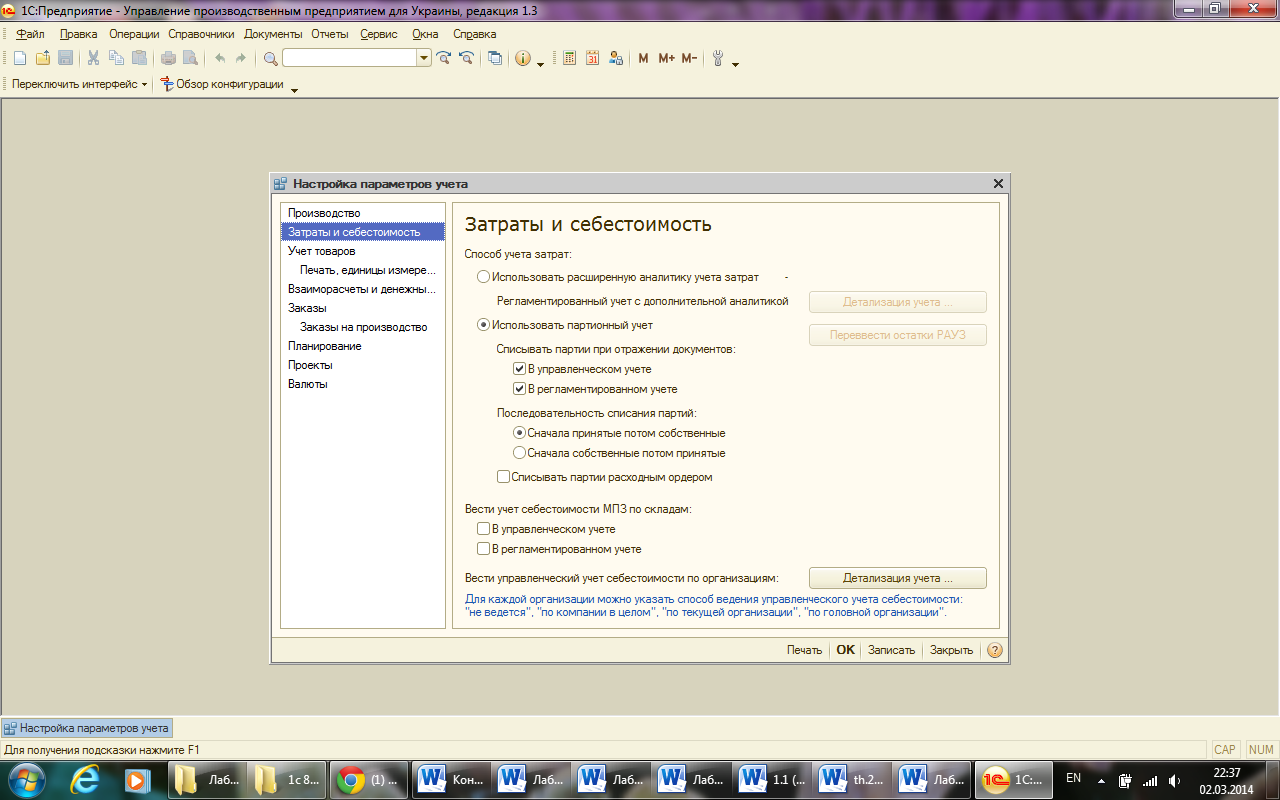1280x800 pixels.
Task: Select 'Сначала принятые потом собственные' radio
Action: (x=519, y=433)
